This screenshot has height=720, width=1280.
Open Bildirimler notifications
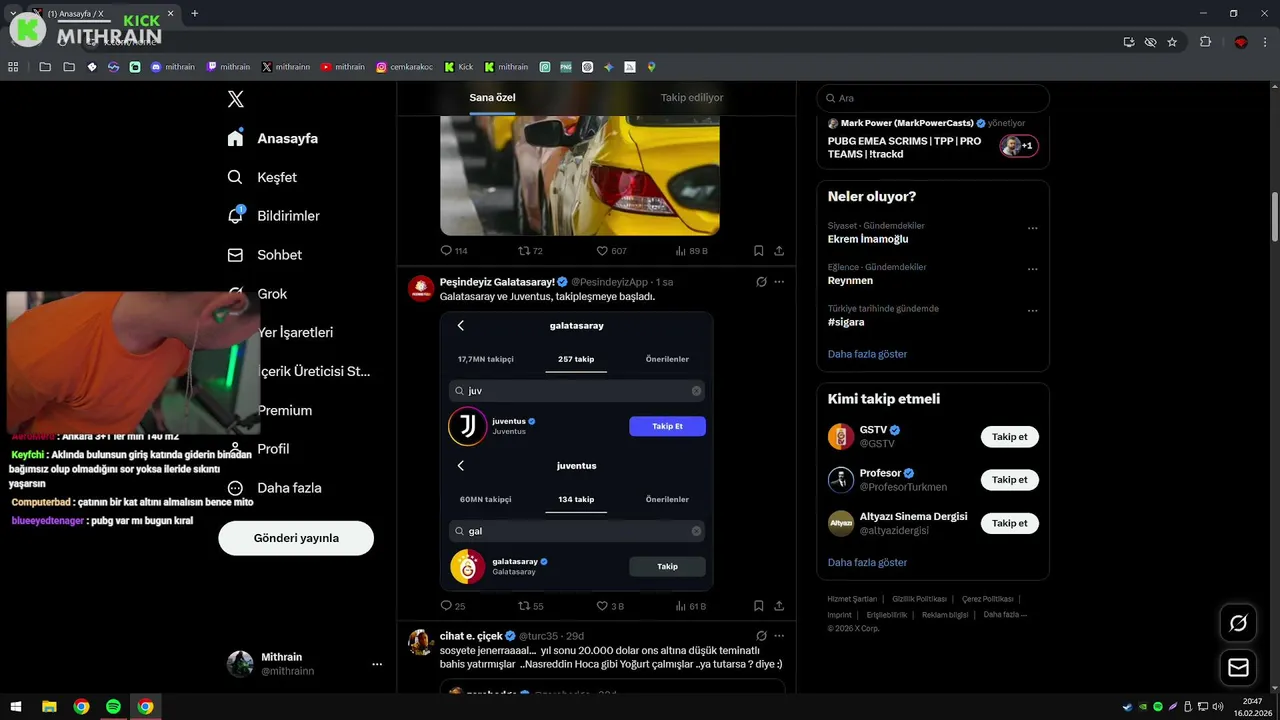(x=273, y=216)
